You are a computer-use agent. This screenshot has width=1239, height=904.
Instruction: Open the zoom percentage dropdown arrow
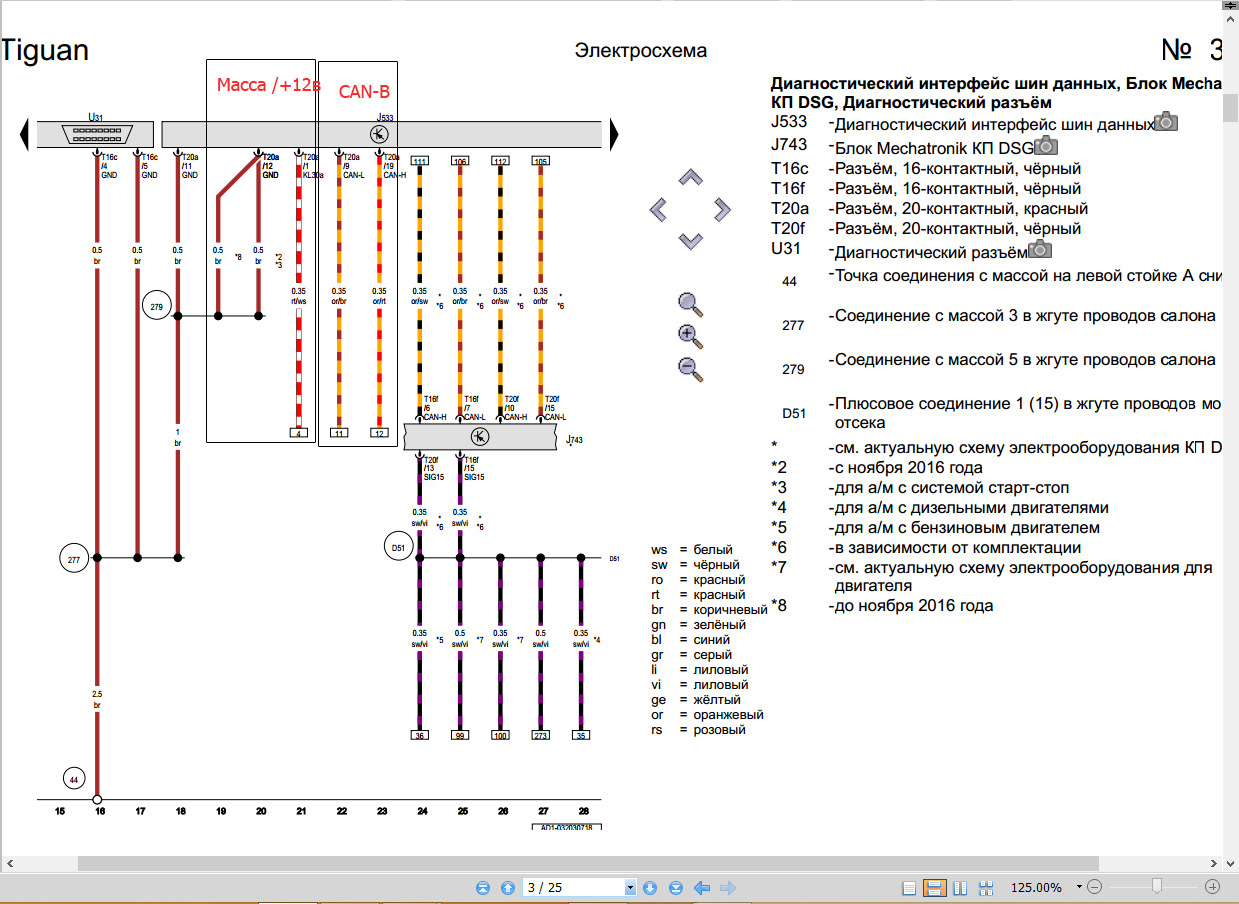(x=1079, y=887)
